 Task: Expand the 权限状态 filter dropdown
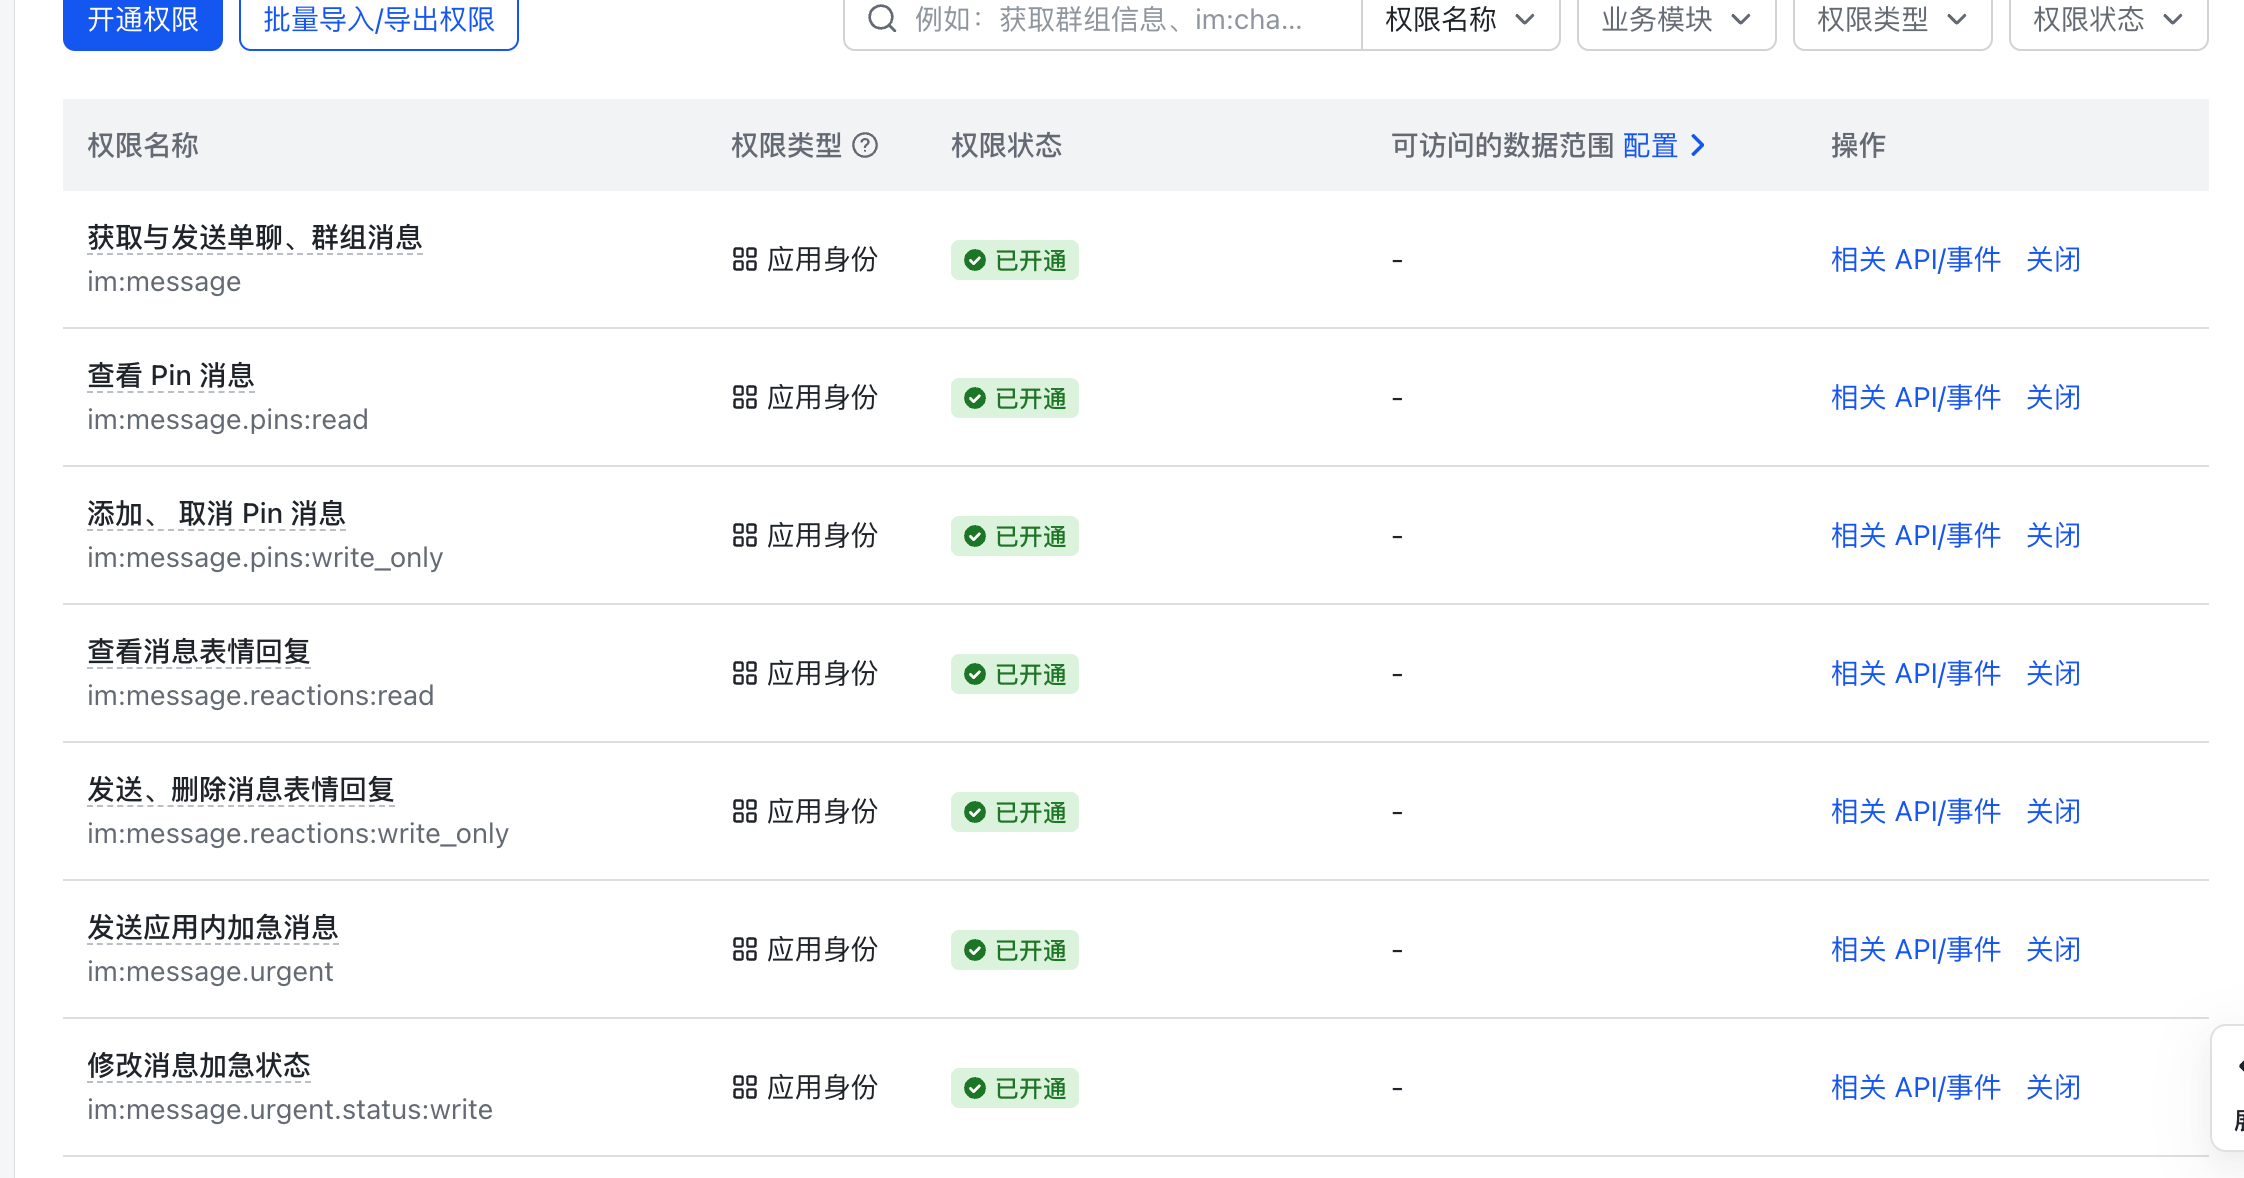click(x=2108, y=20)
